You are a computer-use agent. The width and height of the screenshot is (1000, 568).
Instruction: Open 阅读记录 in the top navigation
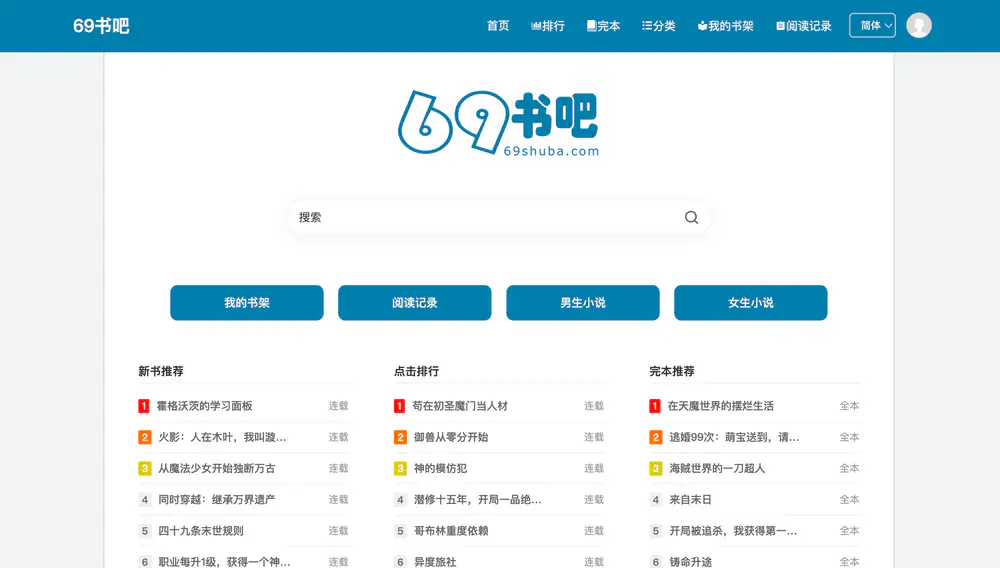point(804,25)
